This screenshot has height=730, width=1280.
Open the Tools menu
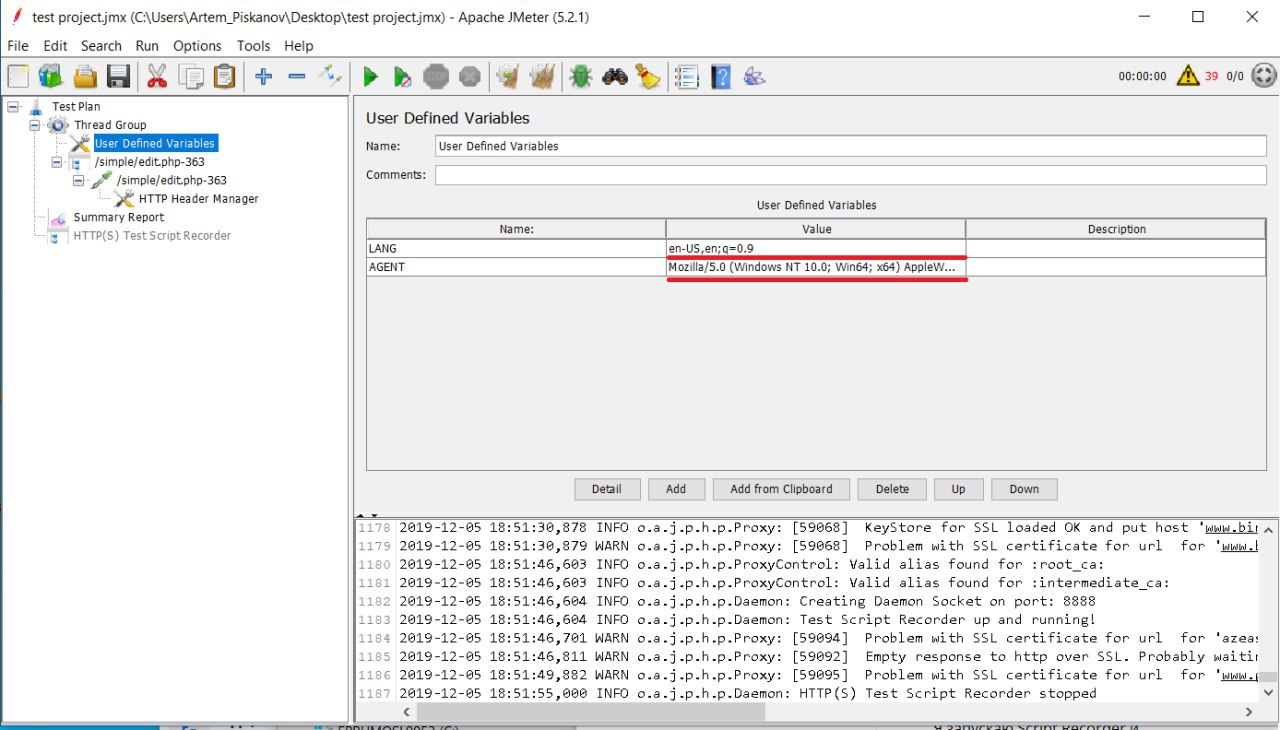[x=254, y=46]
